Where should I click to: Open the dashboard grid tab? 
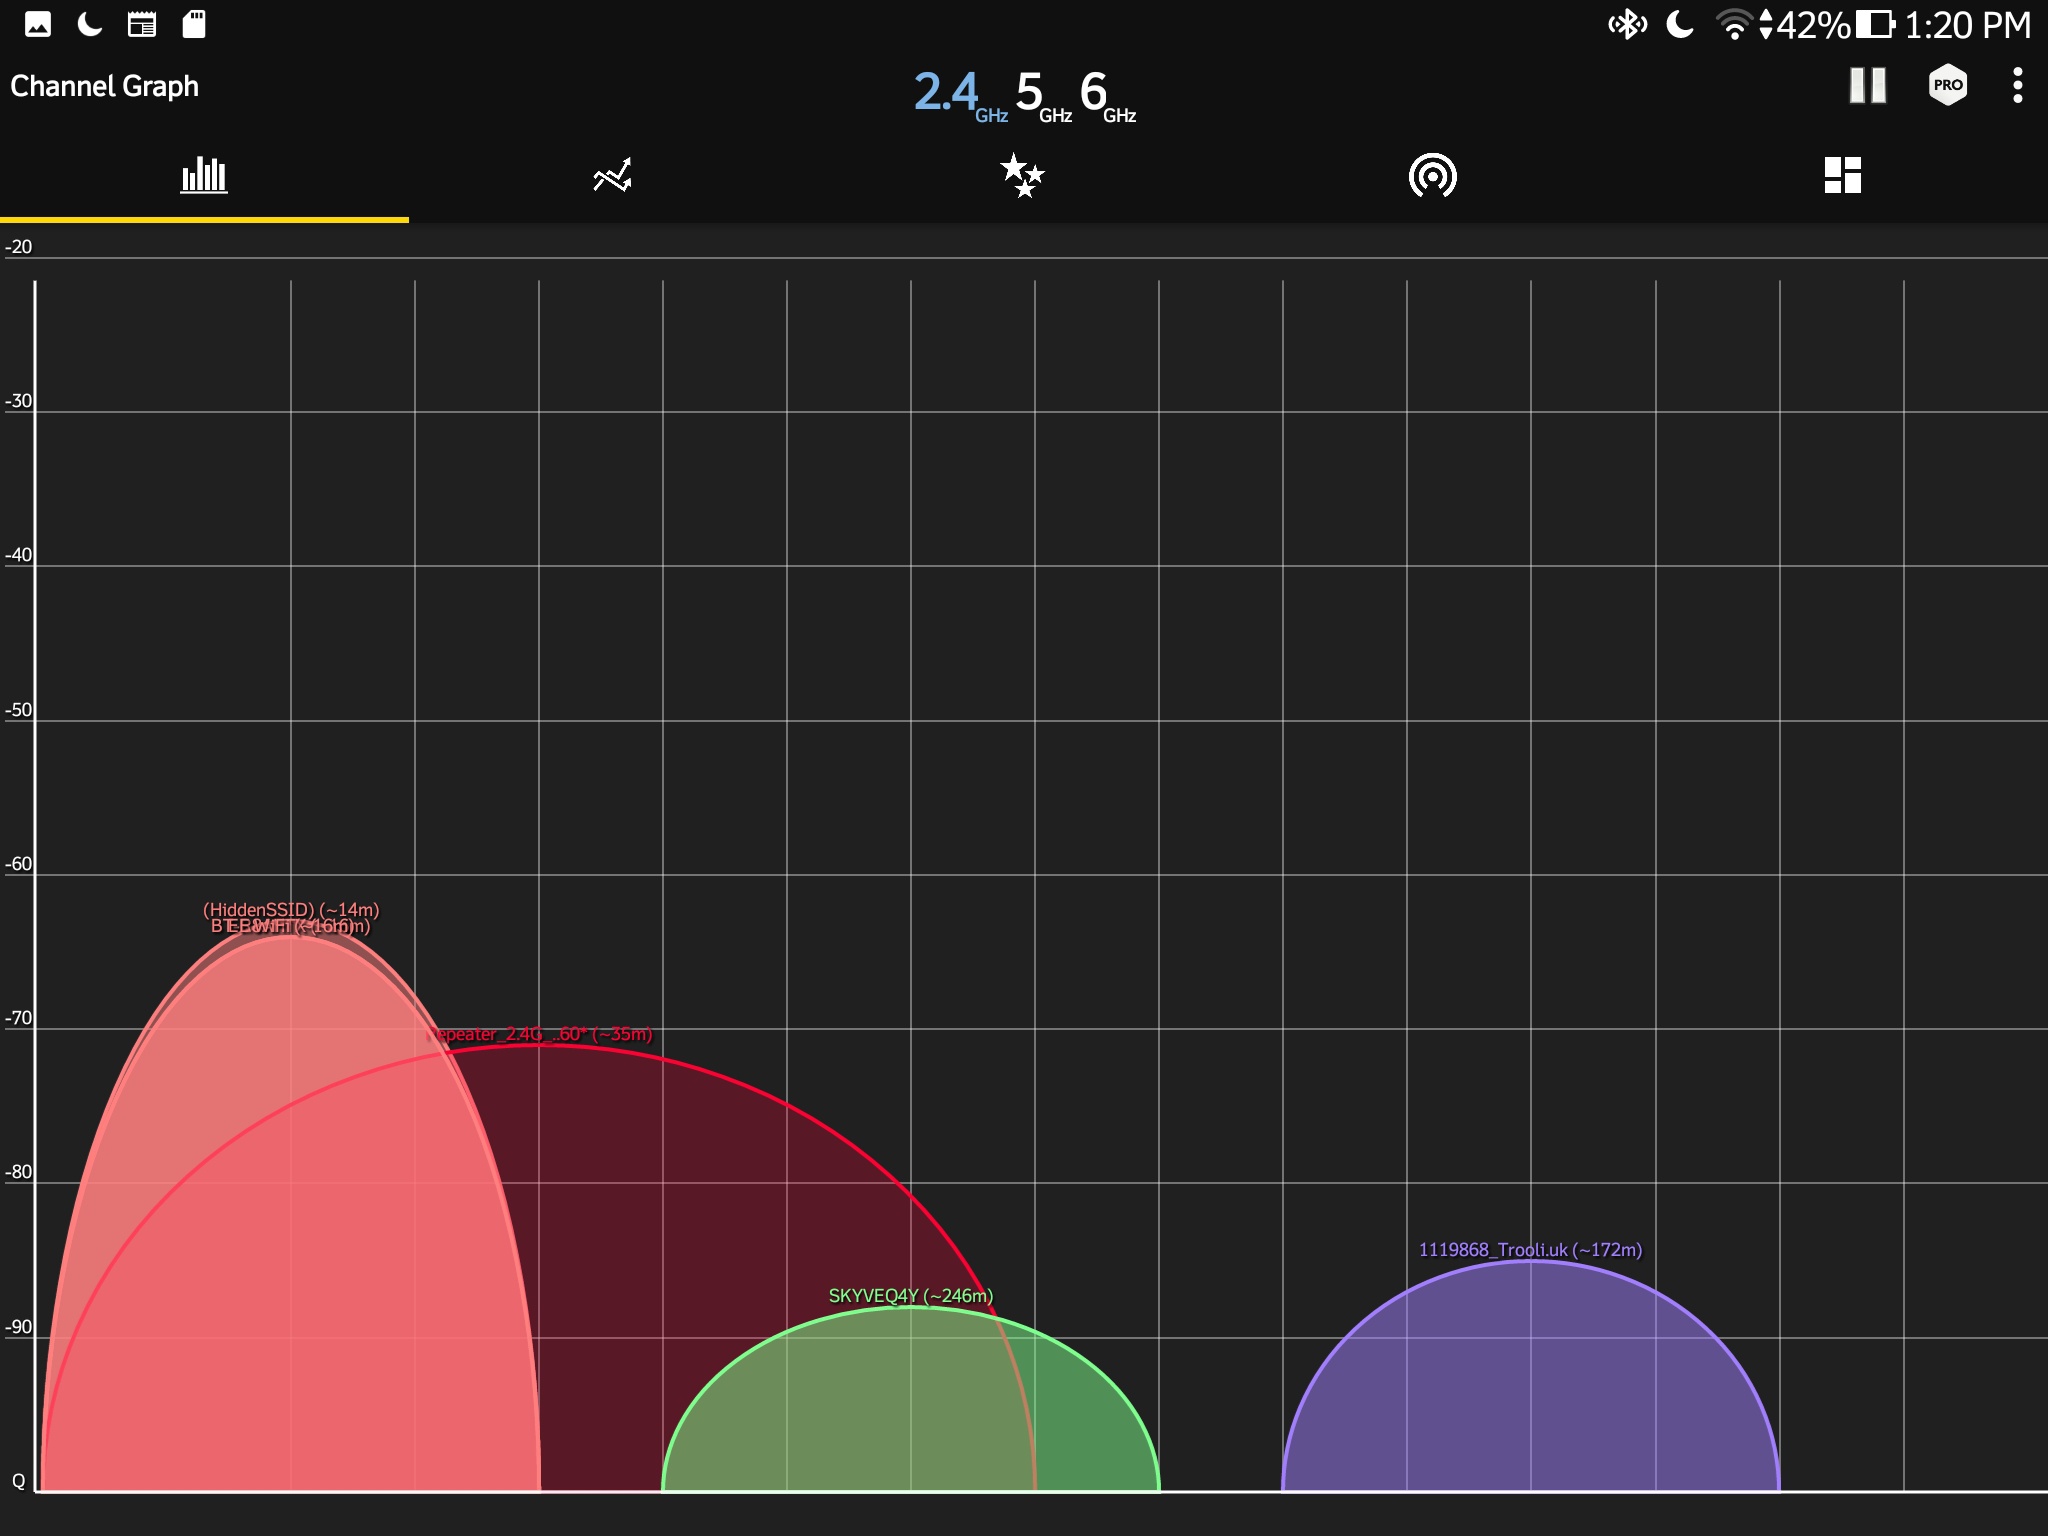click(1842, 175)
